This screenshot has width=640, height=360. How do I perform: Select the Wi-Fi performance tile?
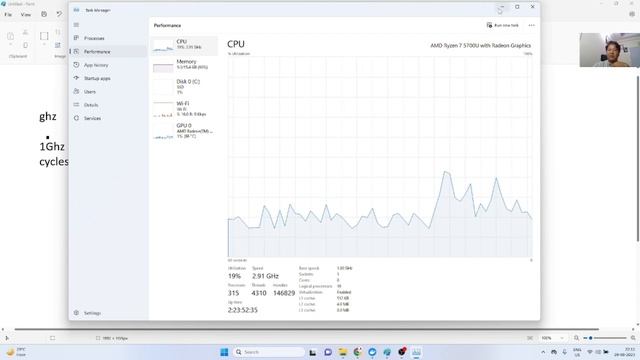coord(184,109)
